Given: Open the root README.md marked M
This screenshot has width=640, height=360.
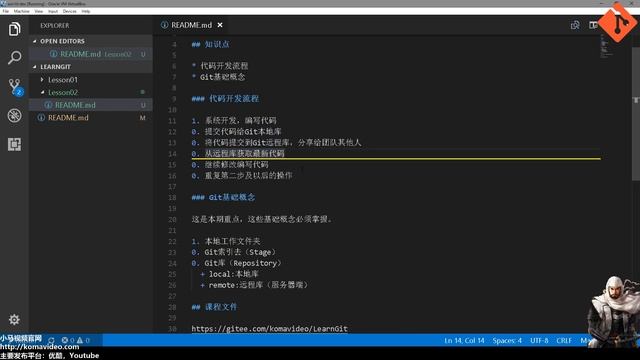Looking at the screenshot, I should pos(91,118).
